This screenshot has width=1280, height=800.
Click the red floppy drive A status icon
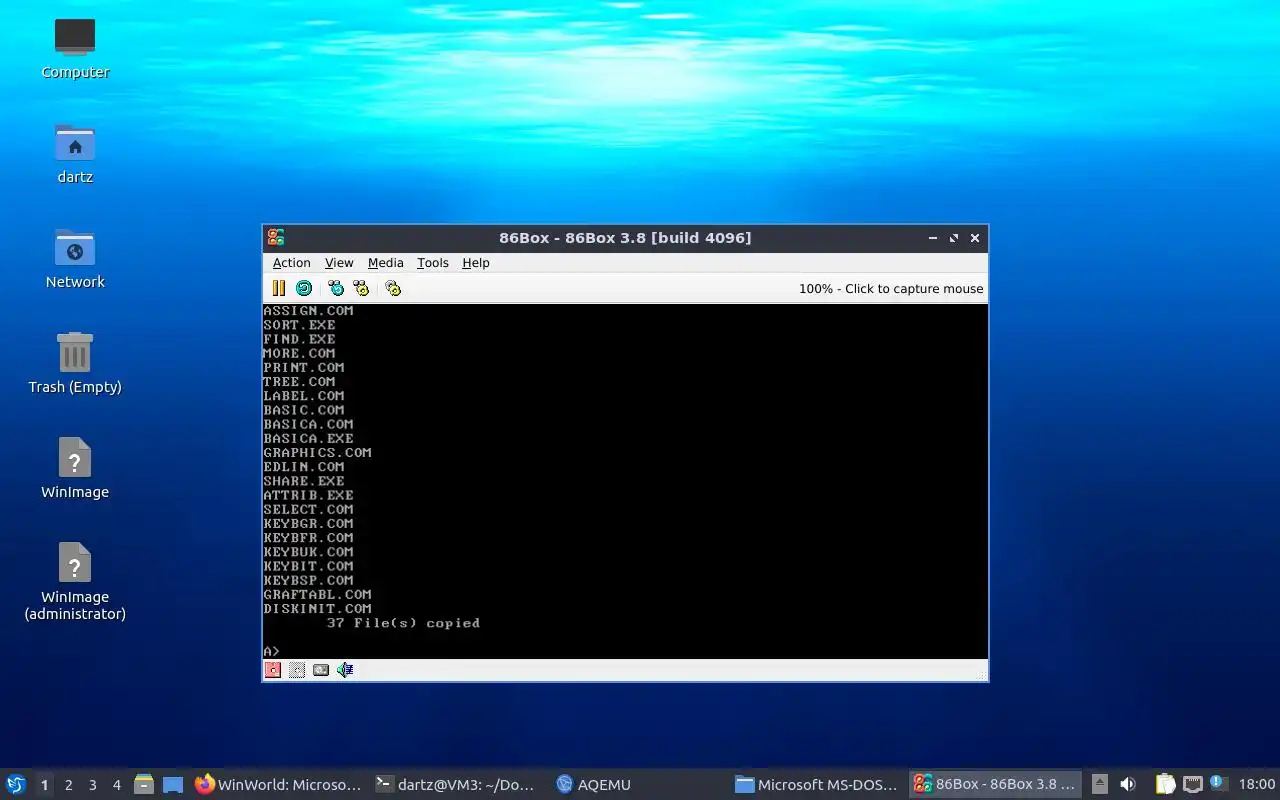tap(272, 670)
